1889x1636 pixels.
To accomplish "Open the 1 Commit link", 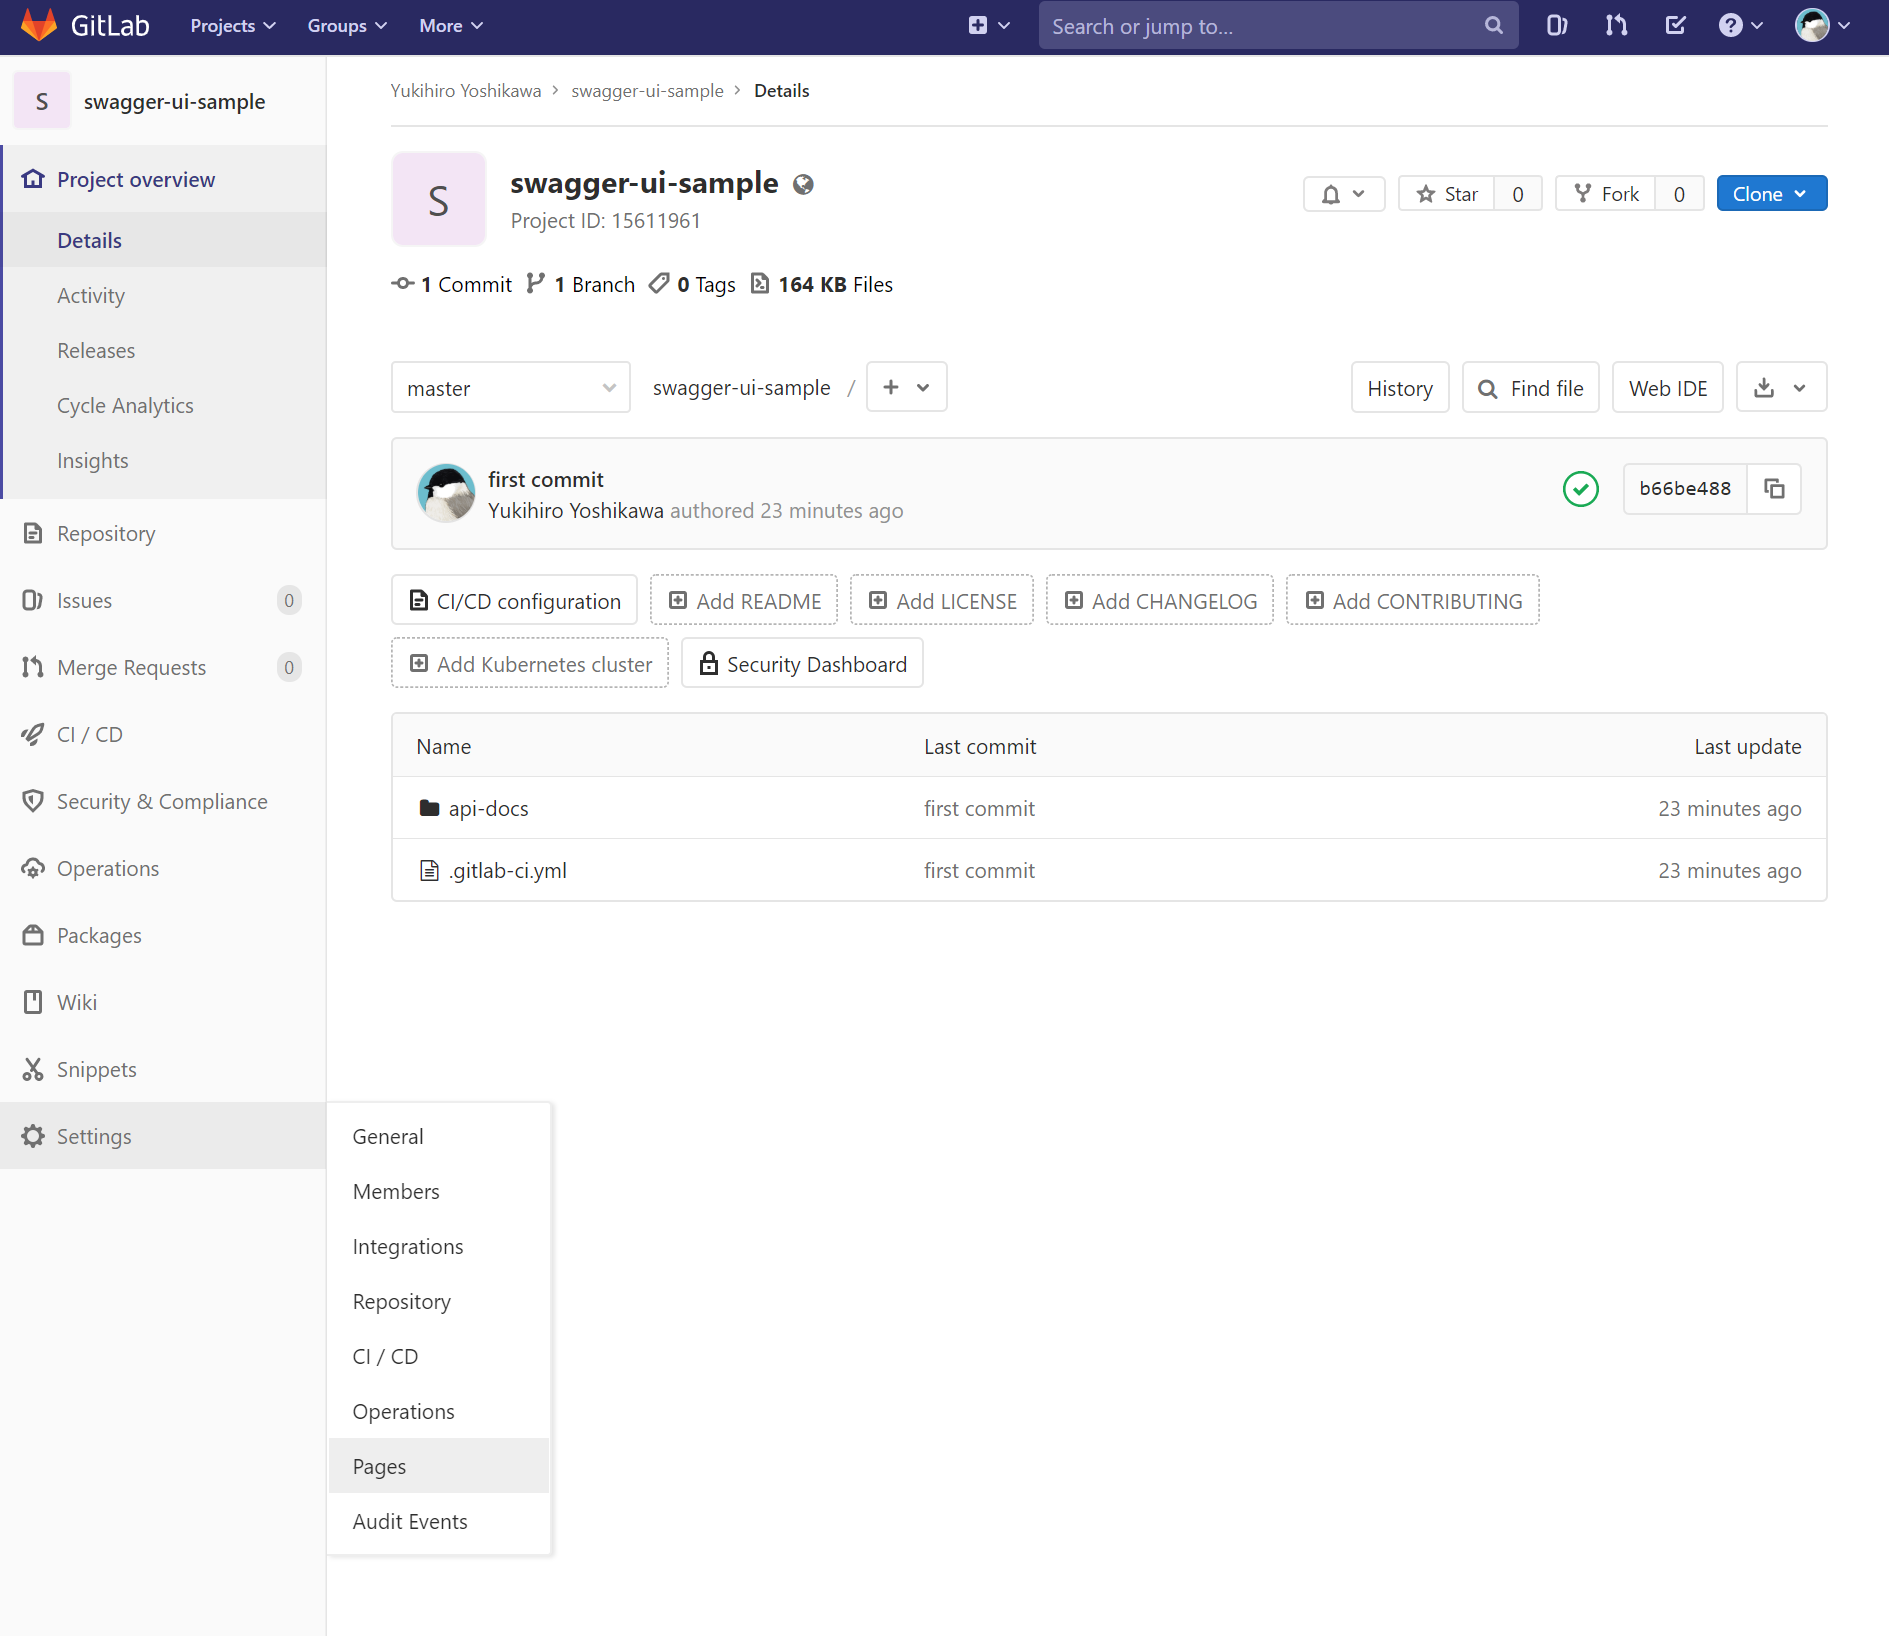I will point(451,284).
